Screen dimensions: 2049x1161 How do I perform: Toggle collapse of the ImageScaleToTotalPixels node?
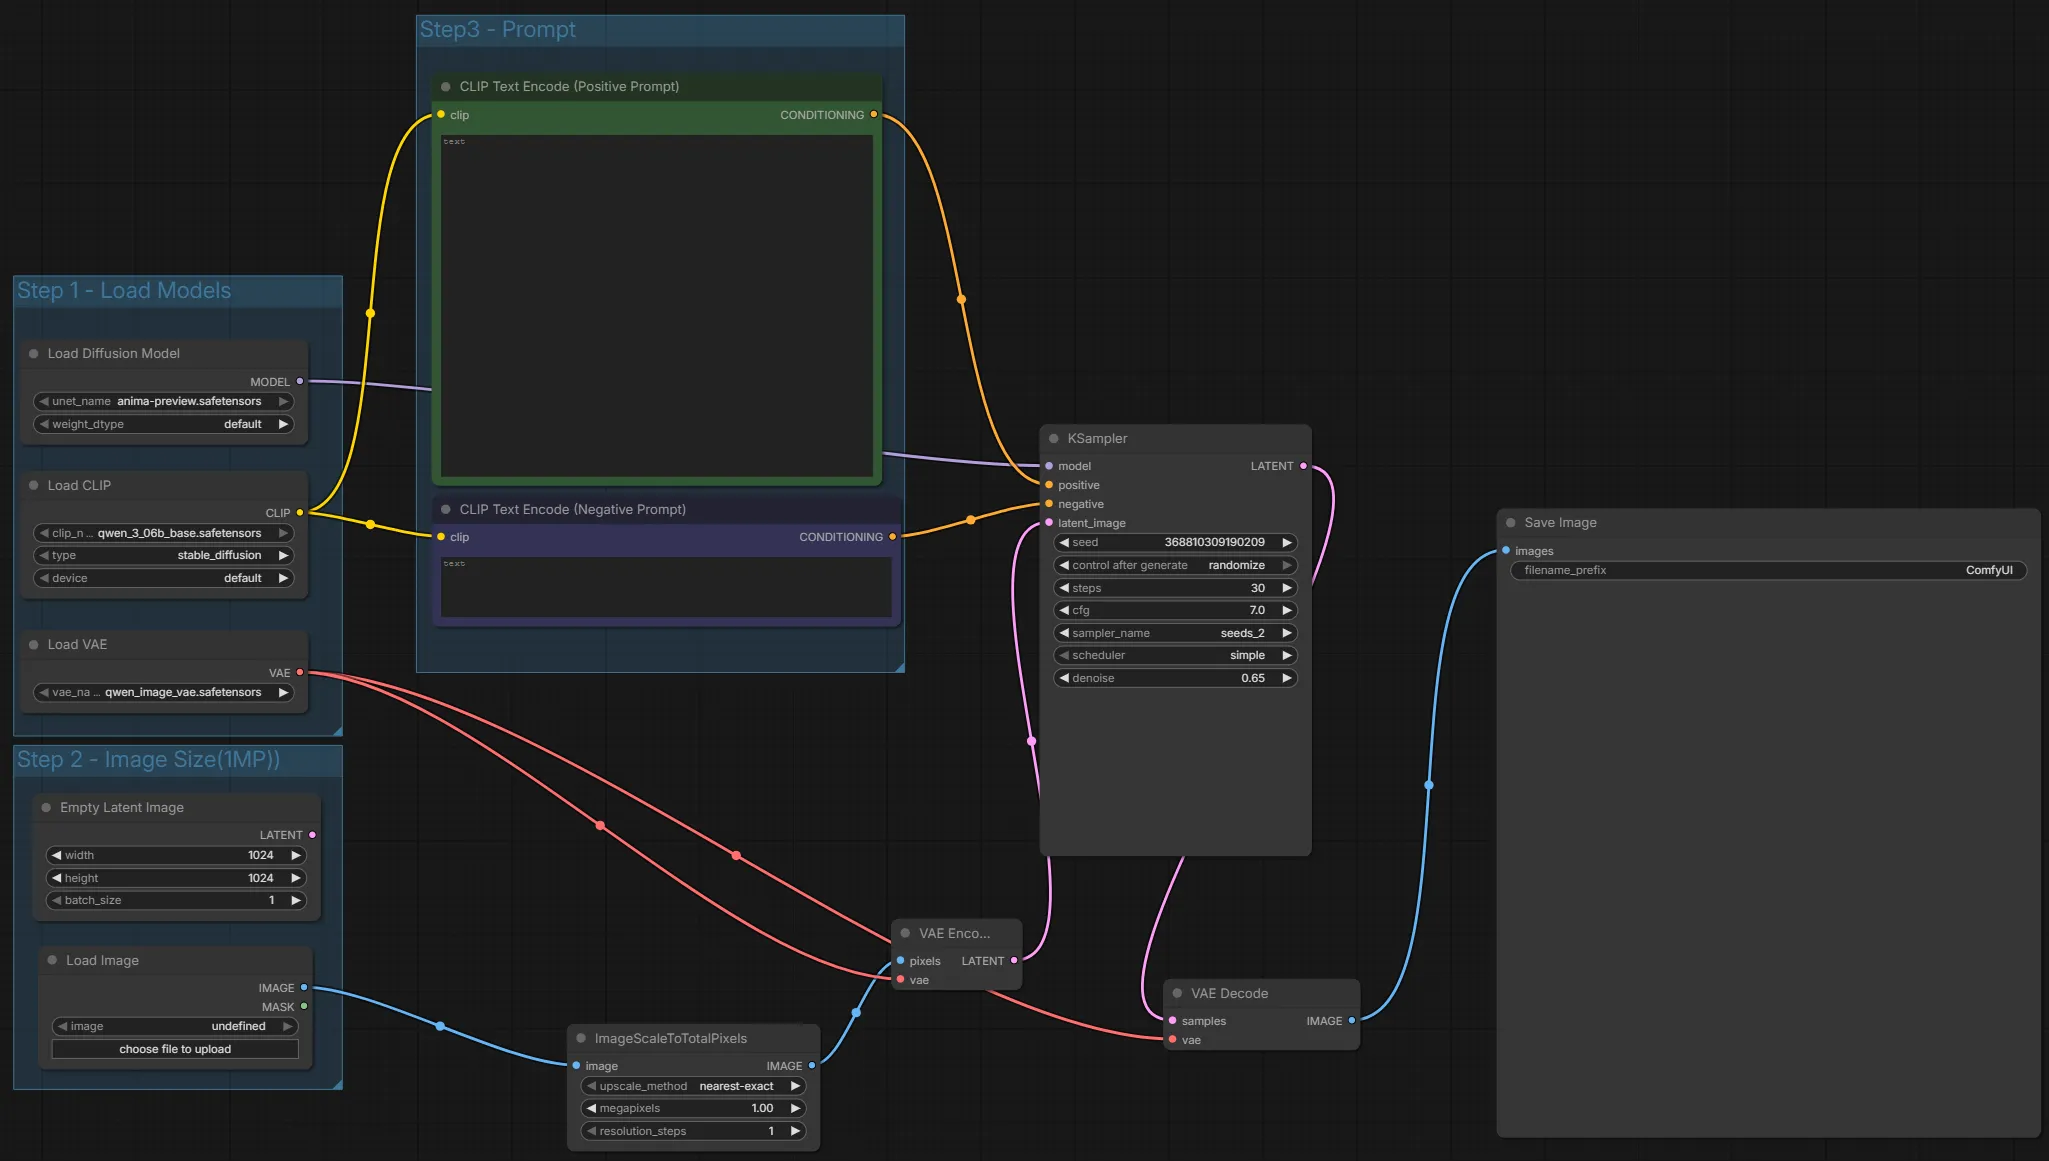coord(581,1039)
